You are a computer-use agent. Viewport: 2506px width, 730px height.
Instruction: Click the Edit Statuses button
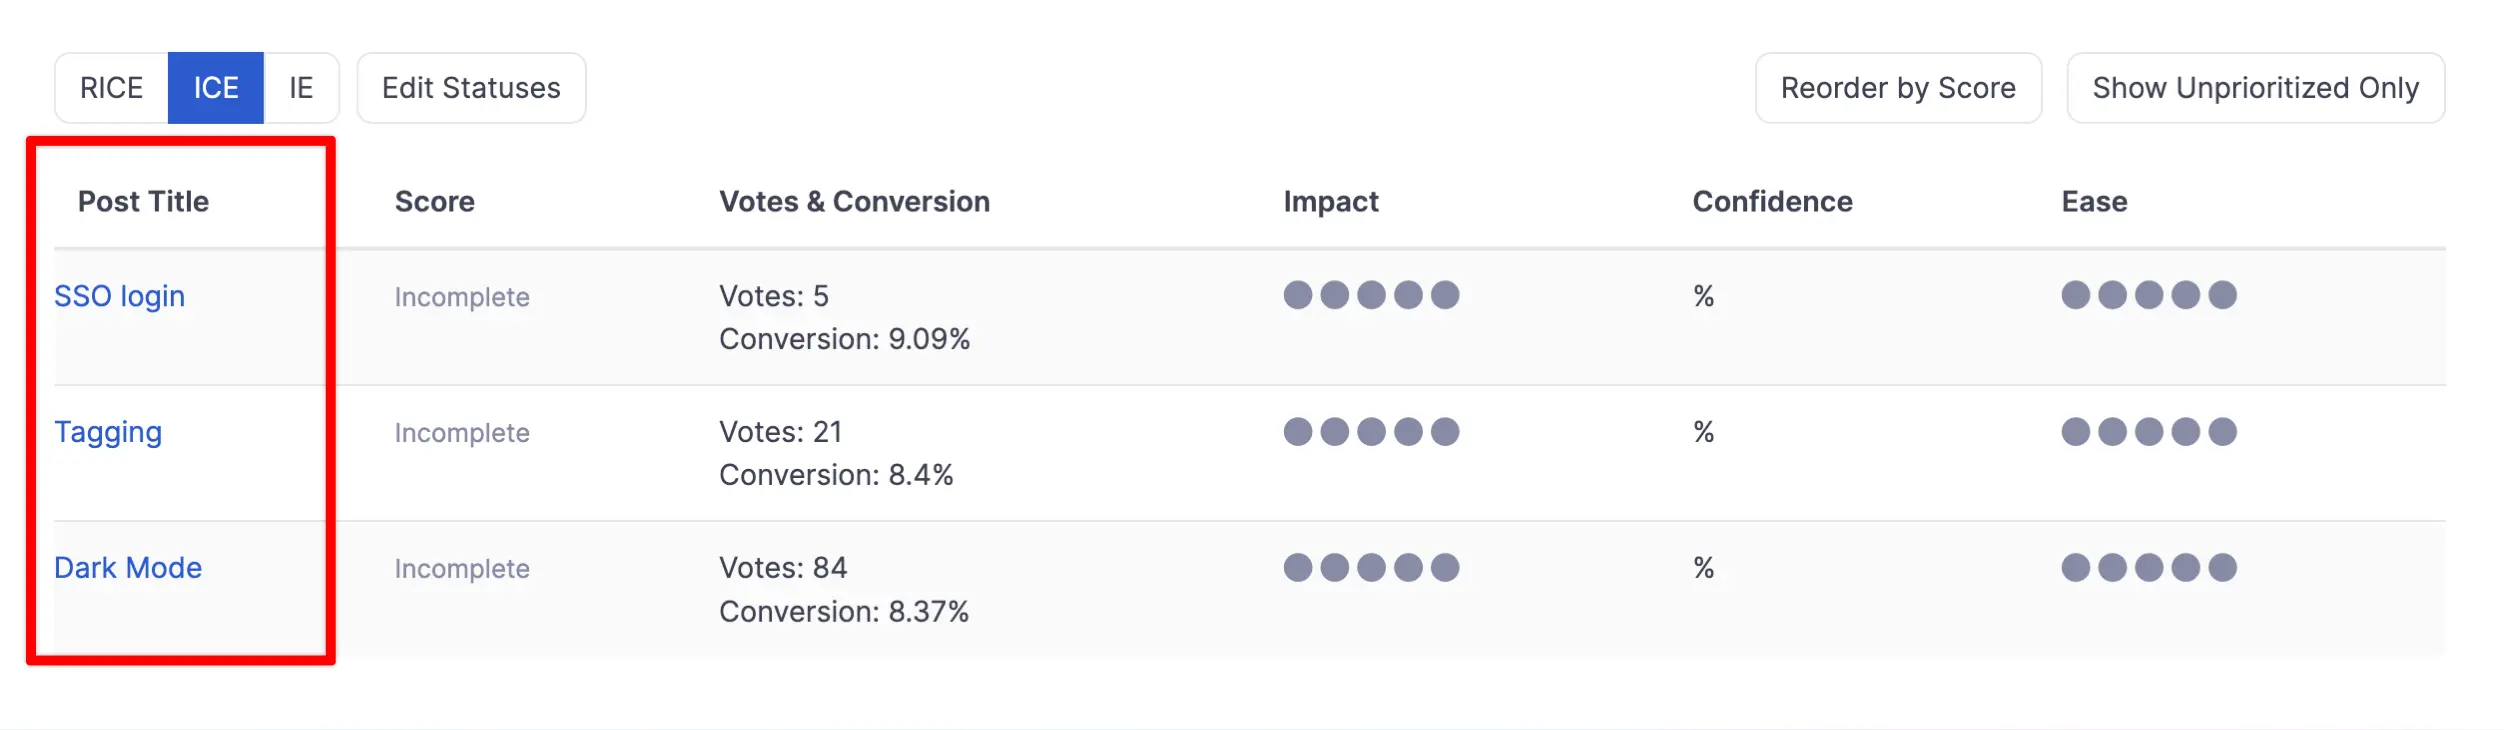point(471,88)
